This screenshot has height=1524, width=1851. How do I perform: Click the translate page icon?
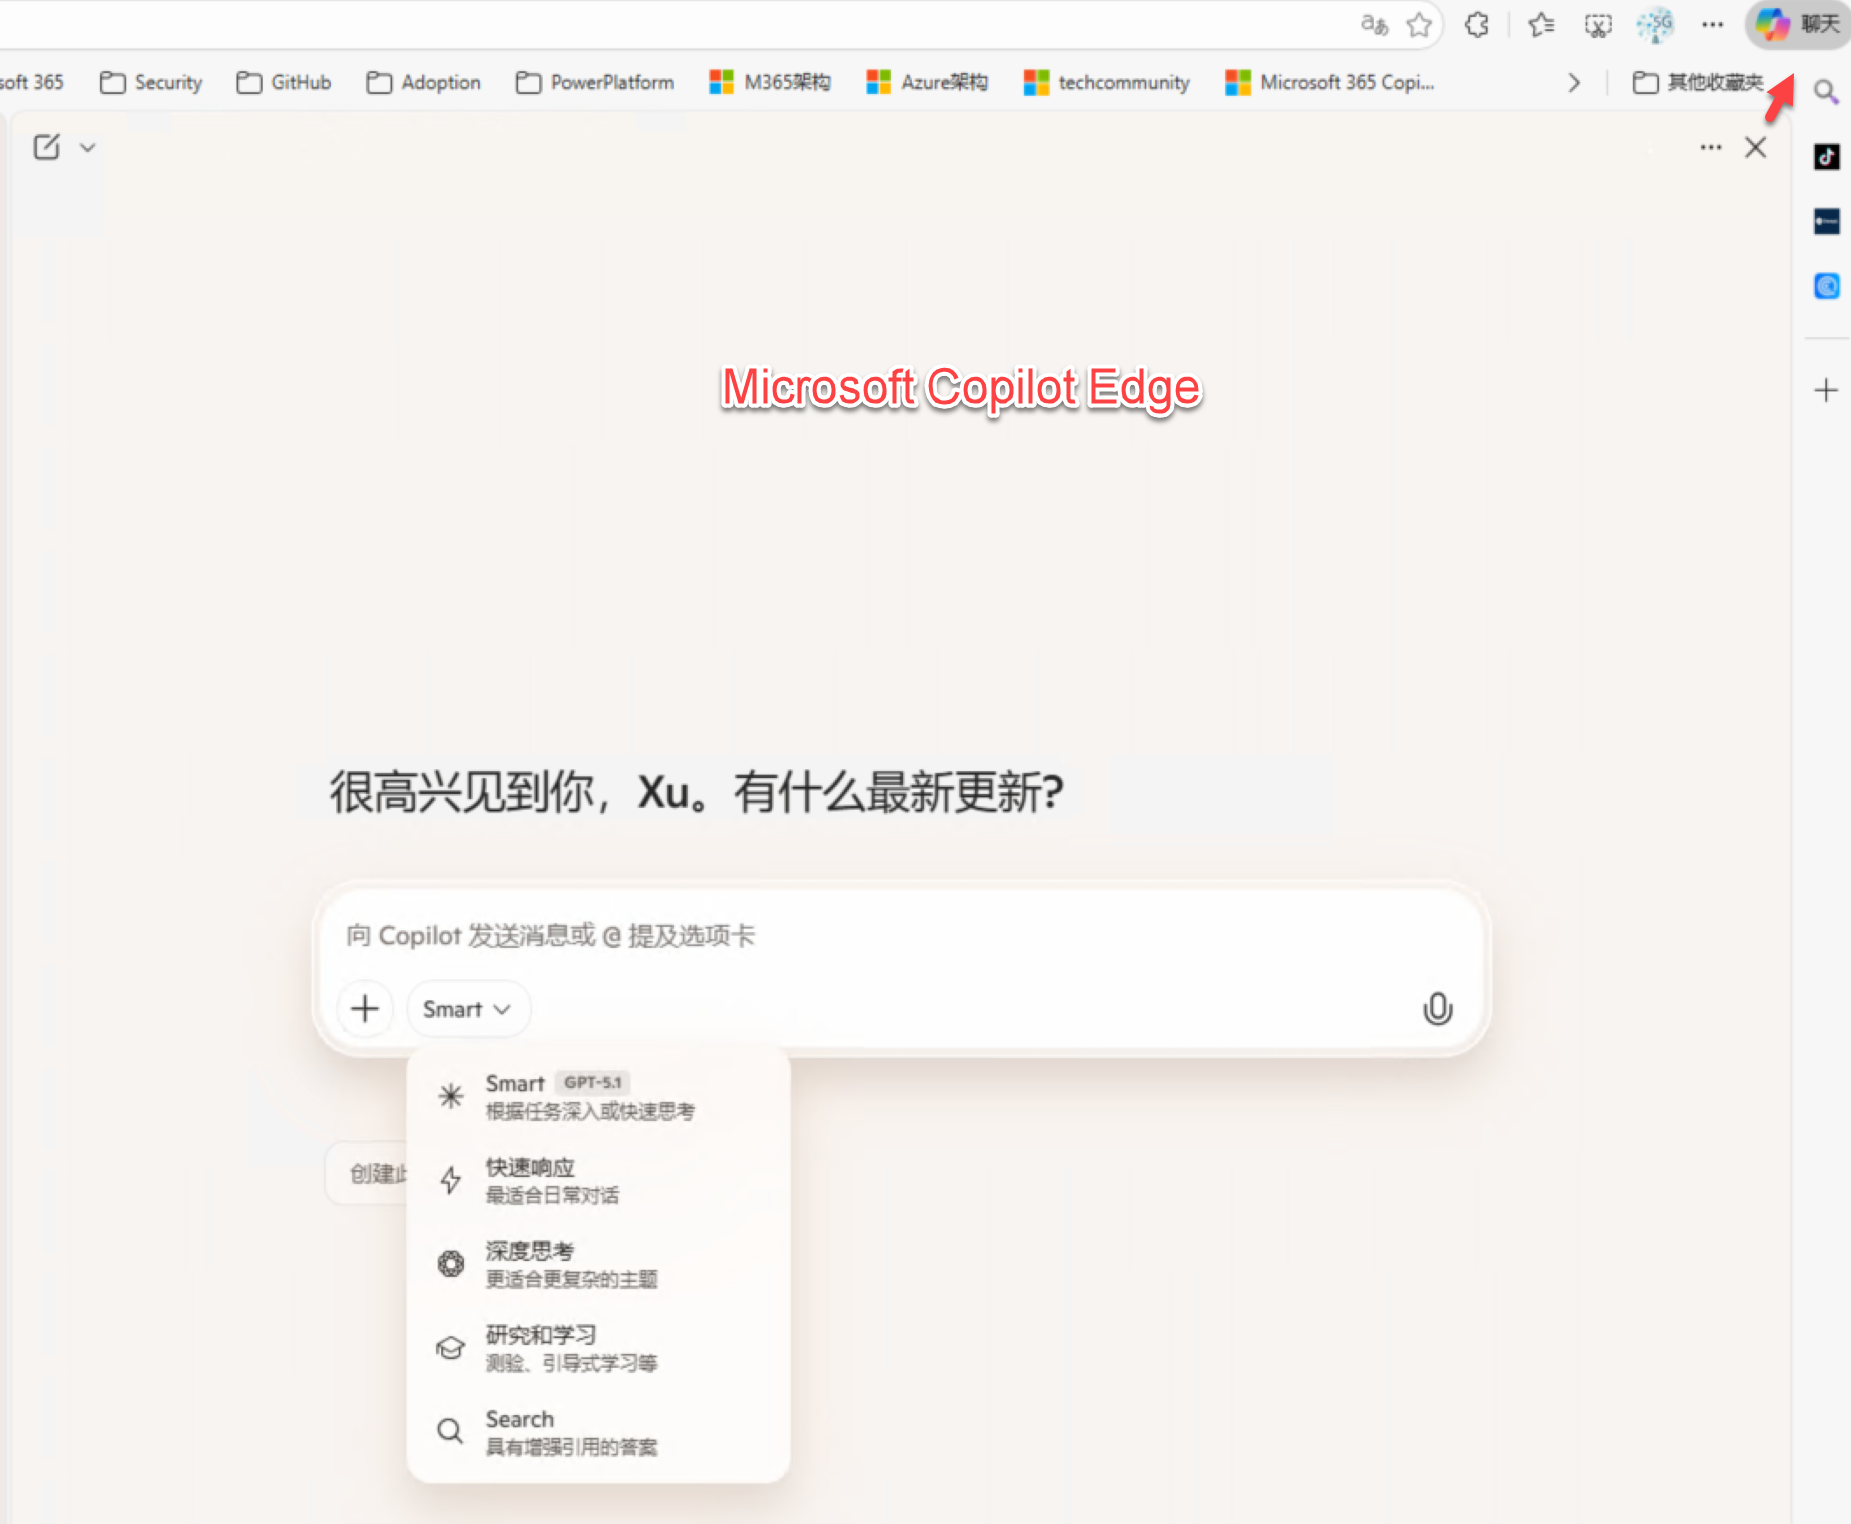pyautogui.click(x=1374, y=25)
